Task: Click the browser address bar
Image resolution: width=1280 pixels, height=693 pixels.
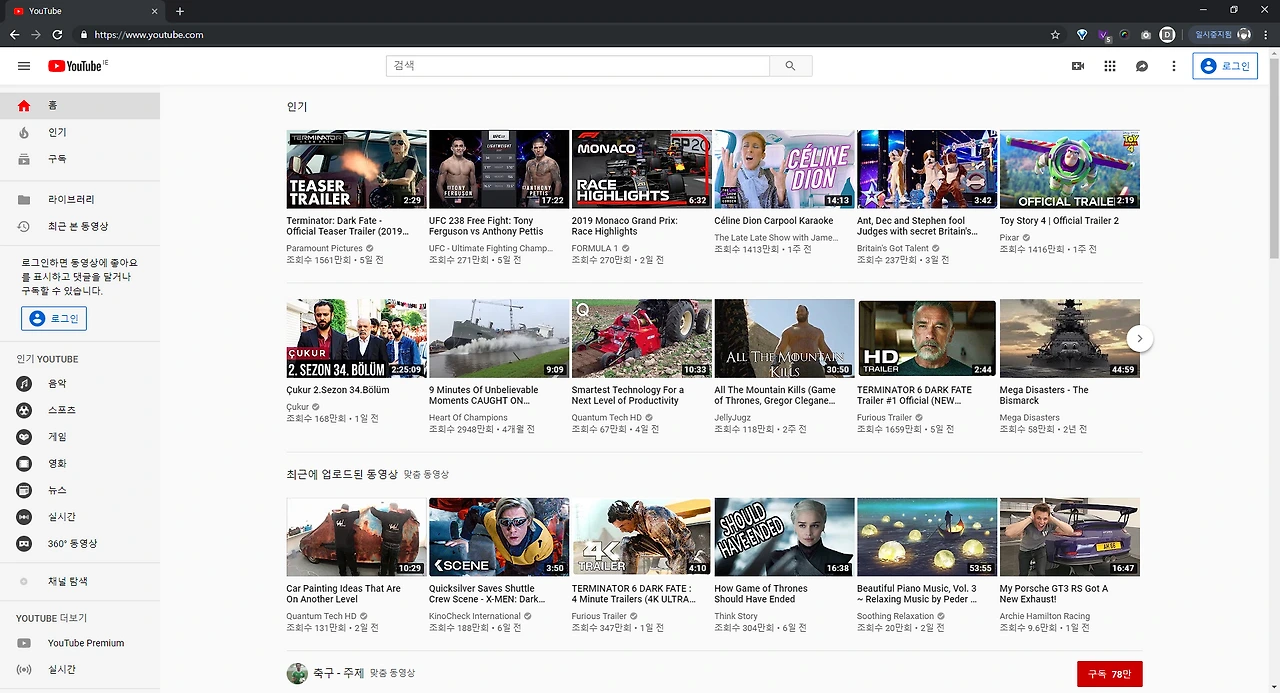Action: tap(560, 34)
